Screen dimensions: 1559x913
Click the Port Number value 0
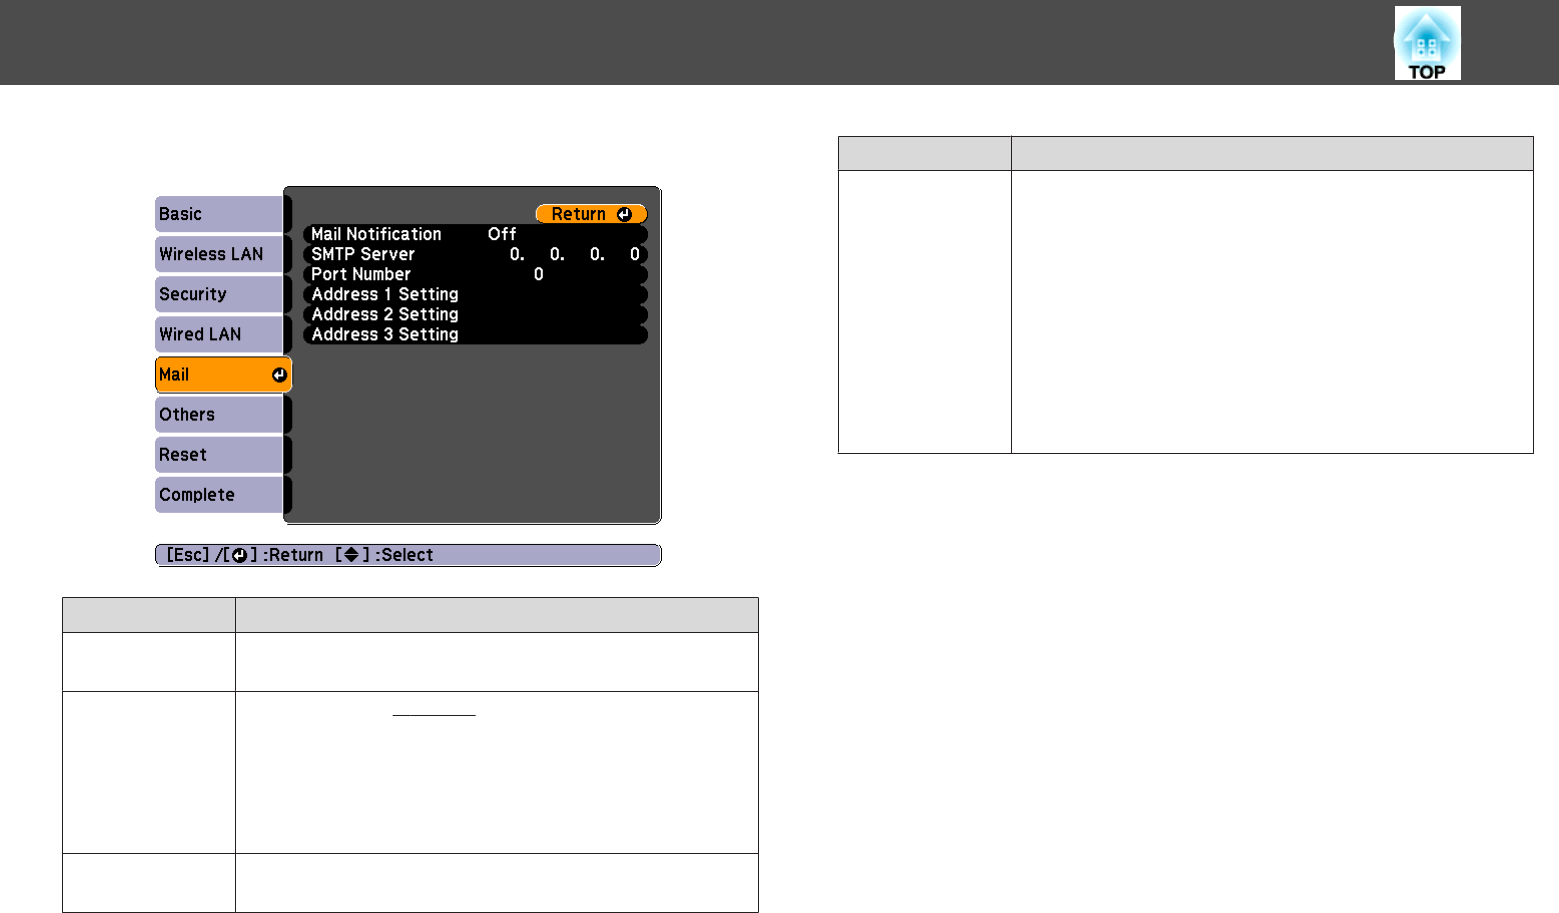[x=539, y=274]
